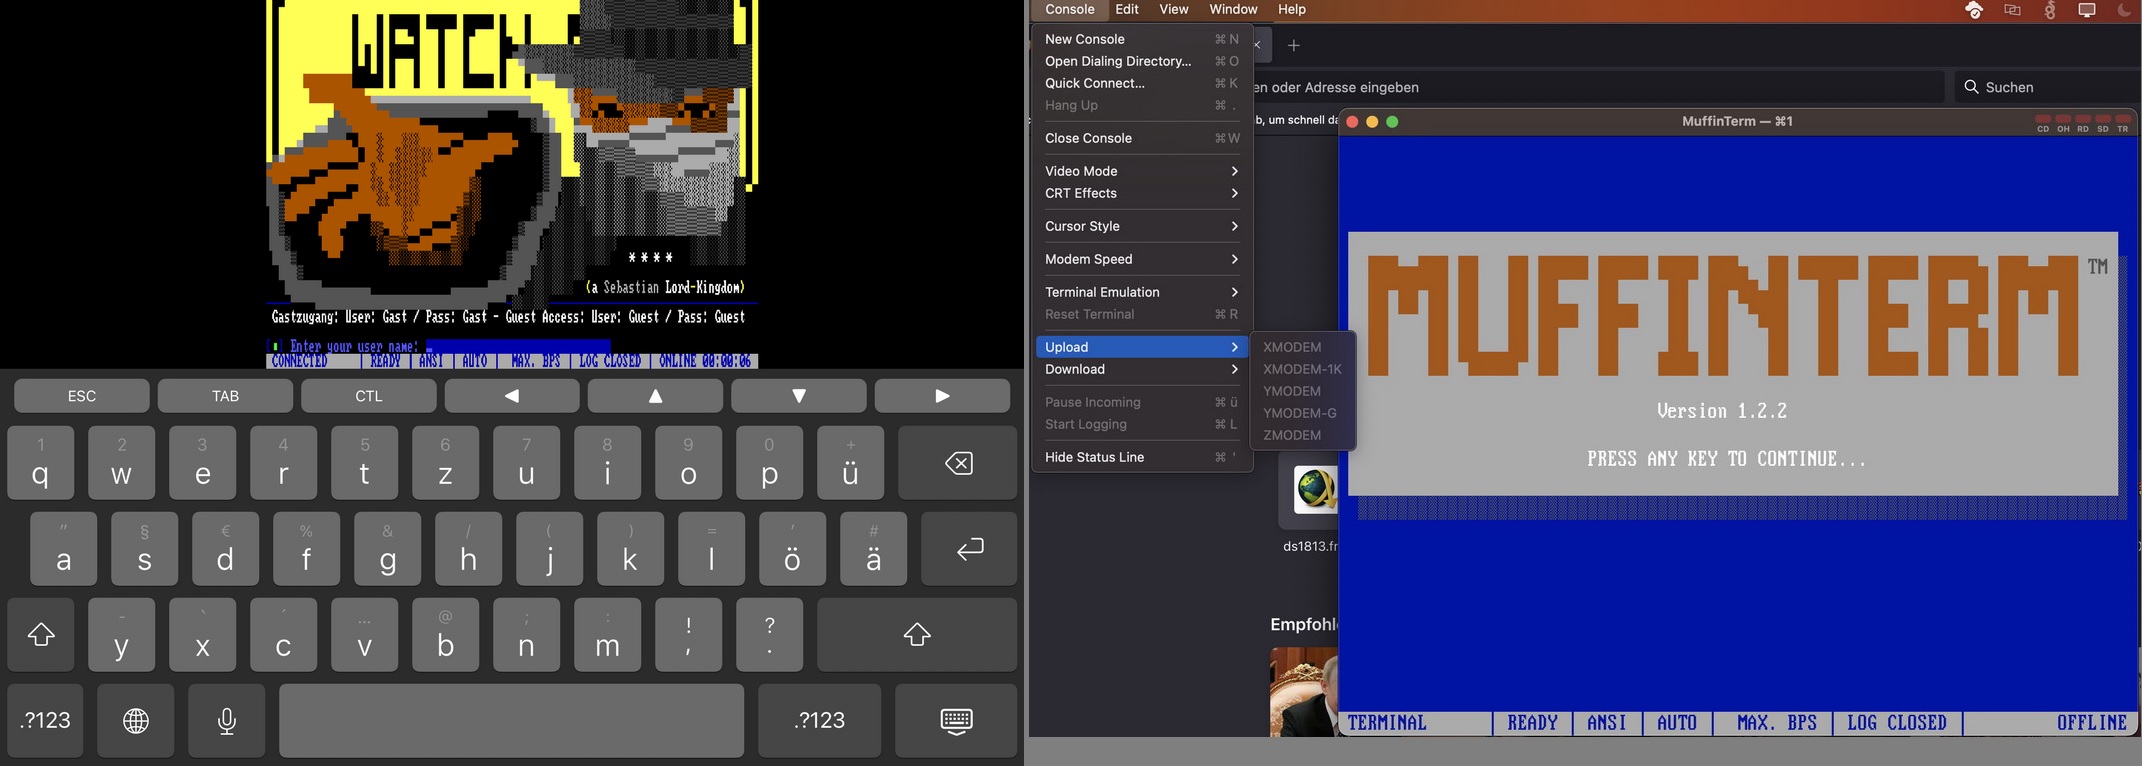
Task: Tap the right shift key on the keyboard
Action: 917,635
